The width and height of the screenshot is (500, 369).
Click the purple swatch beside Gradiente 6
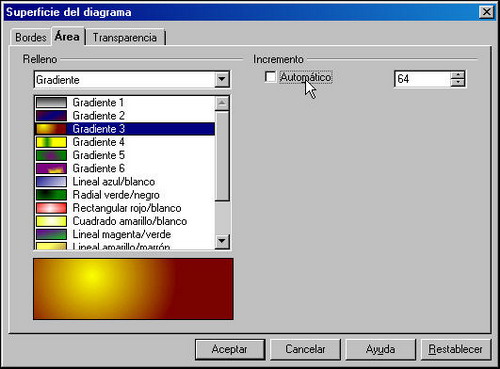pyautogui.click(x=51, y=168)
